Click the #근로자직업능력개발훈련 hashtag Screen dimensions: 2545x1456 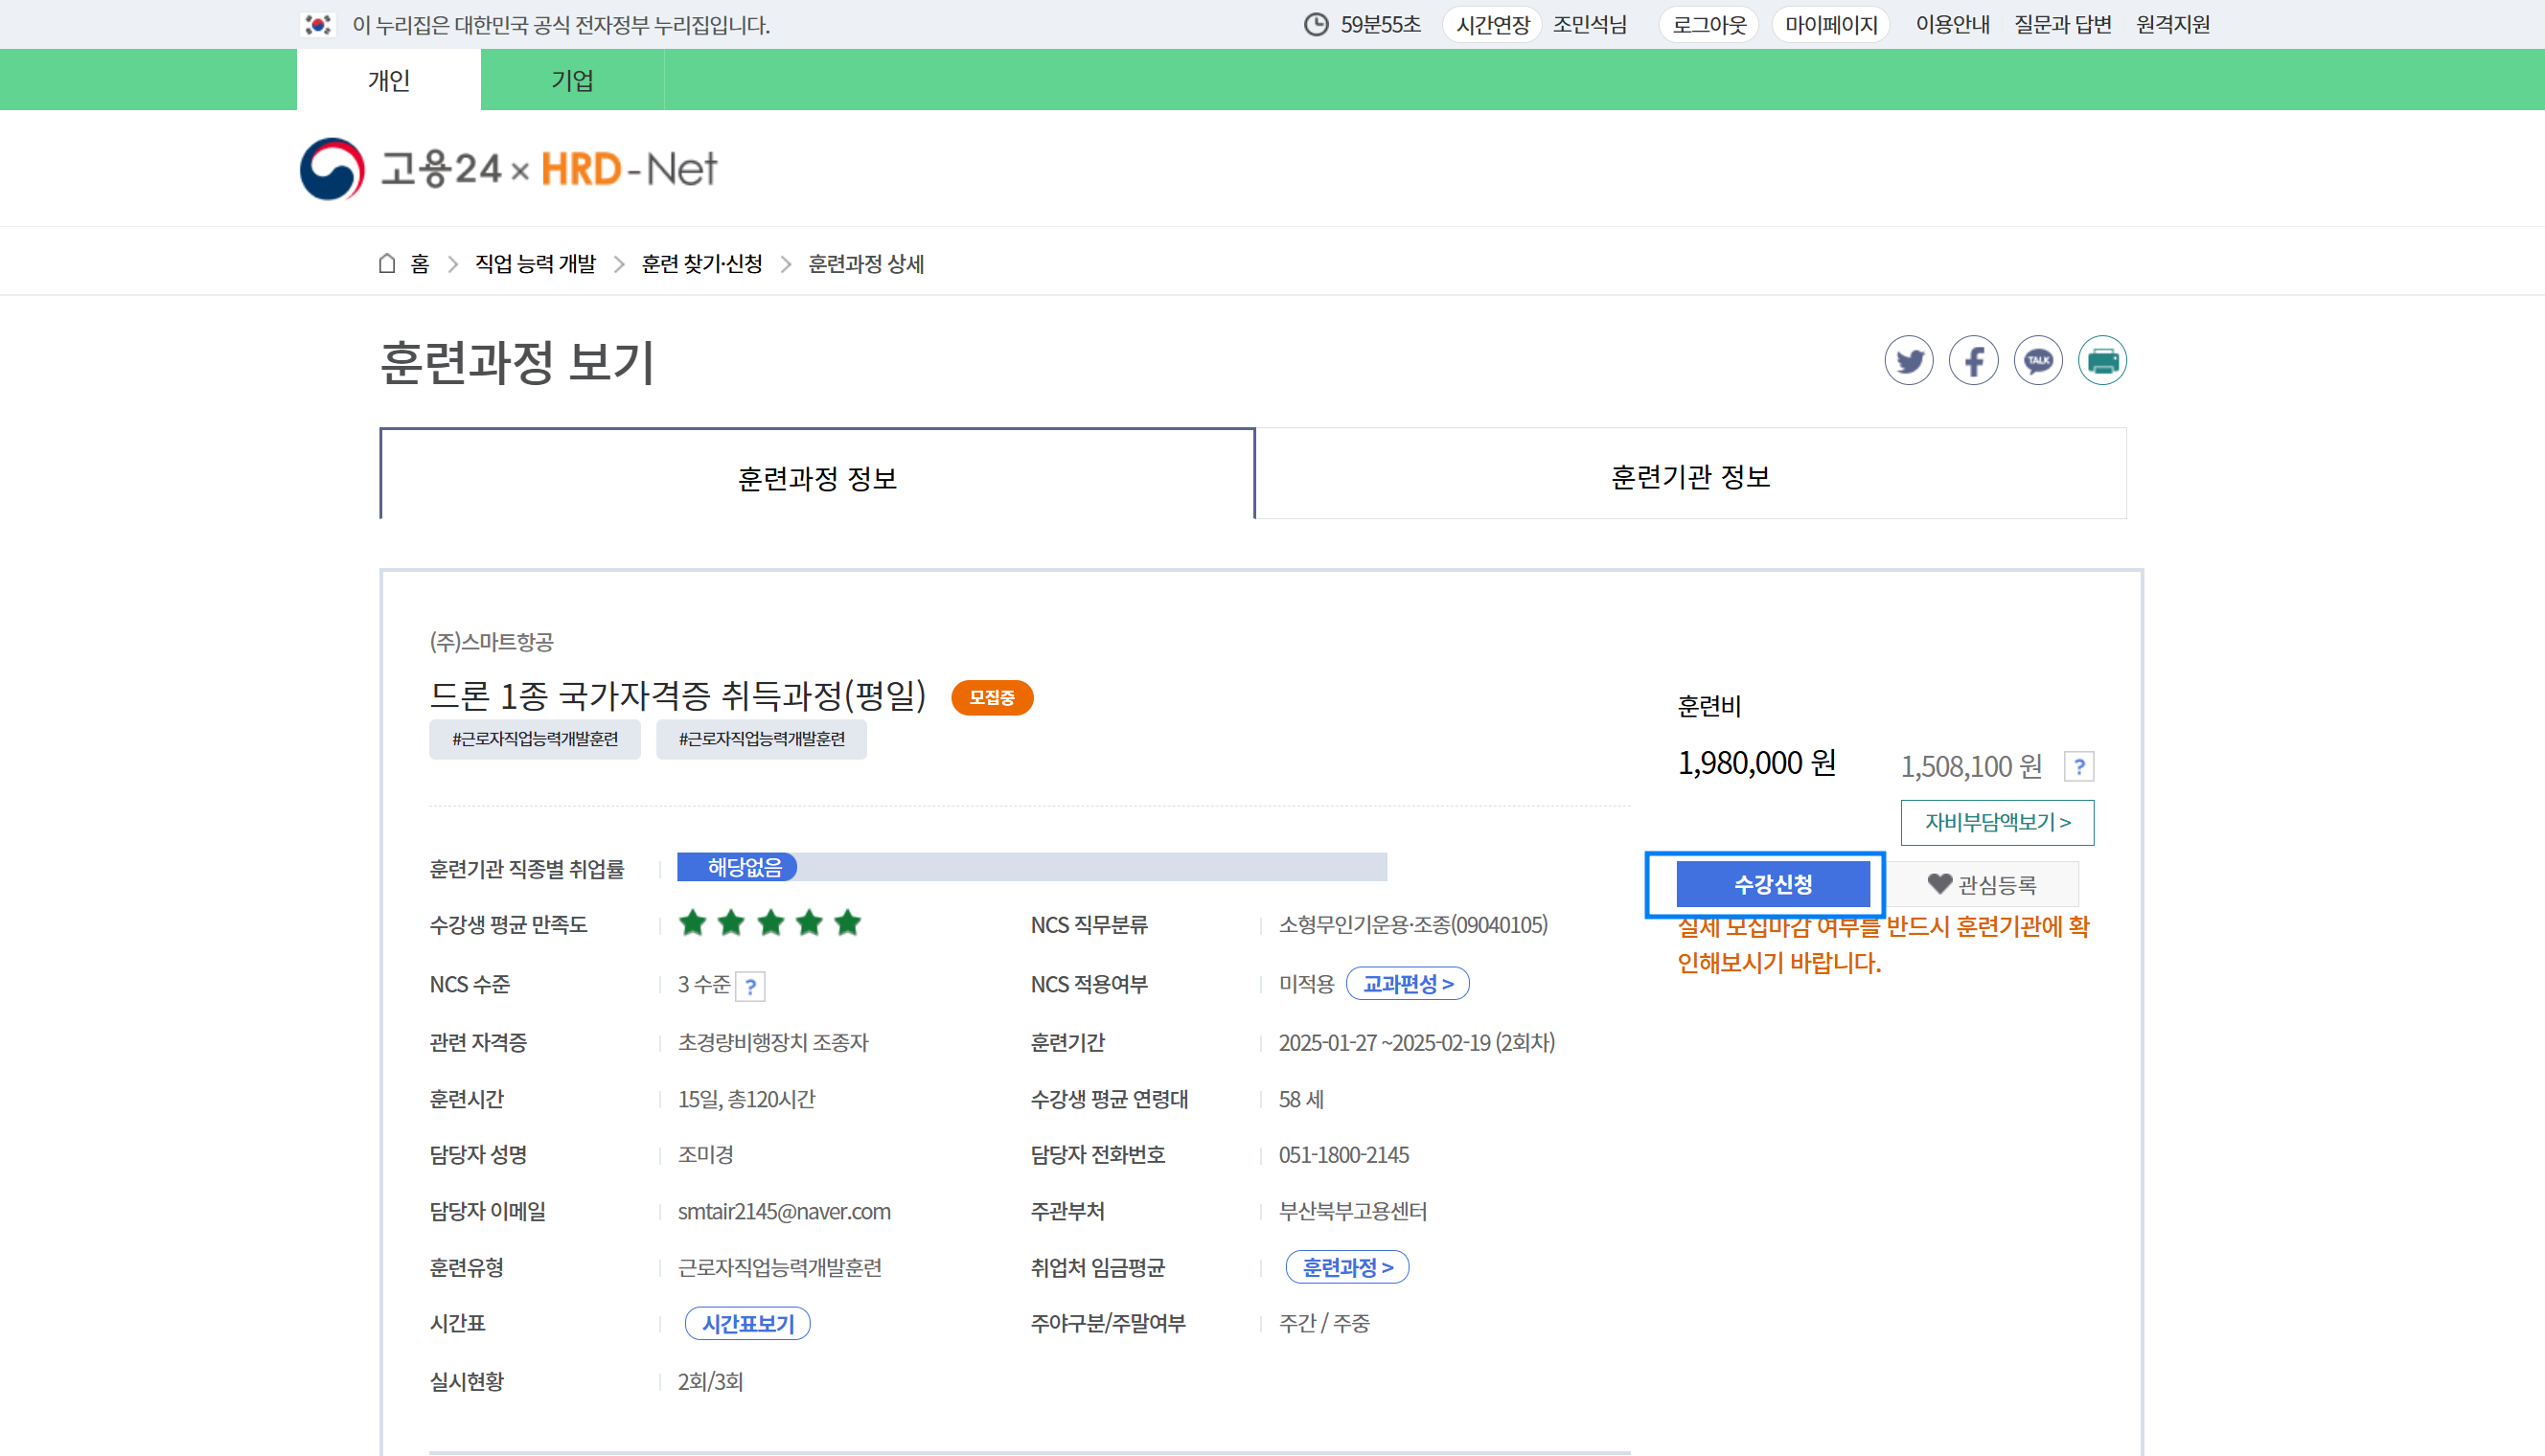(534, 739)
